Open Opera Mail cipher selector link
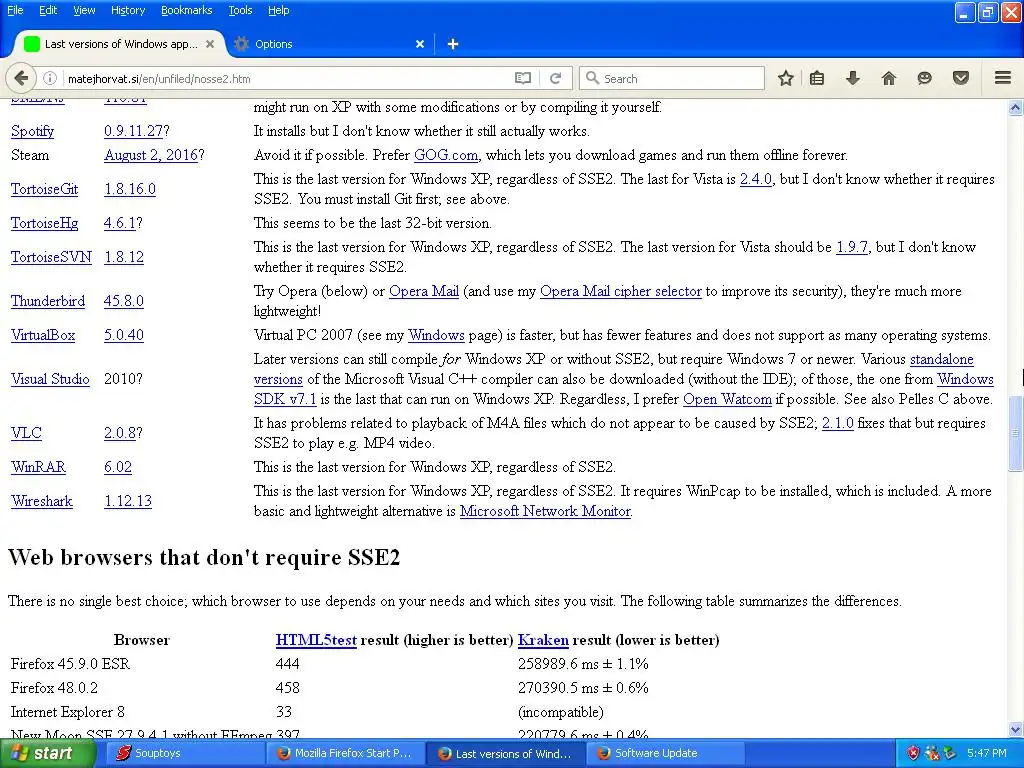This screenshot has height=768, width=1024. 620,291
